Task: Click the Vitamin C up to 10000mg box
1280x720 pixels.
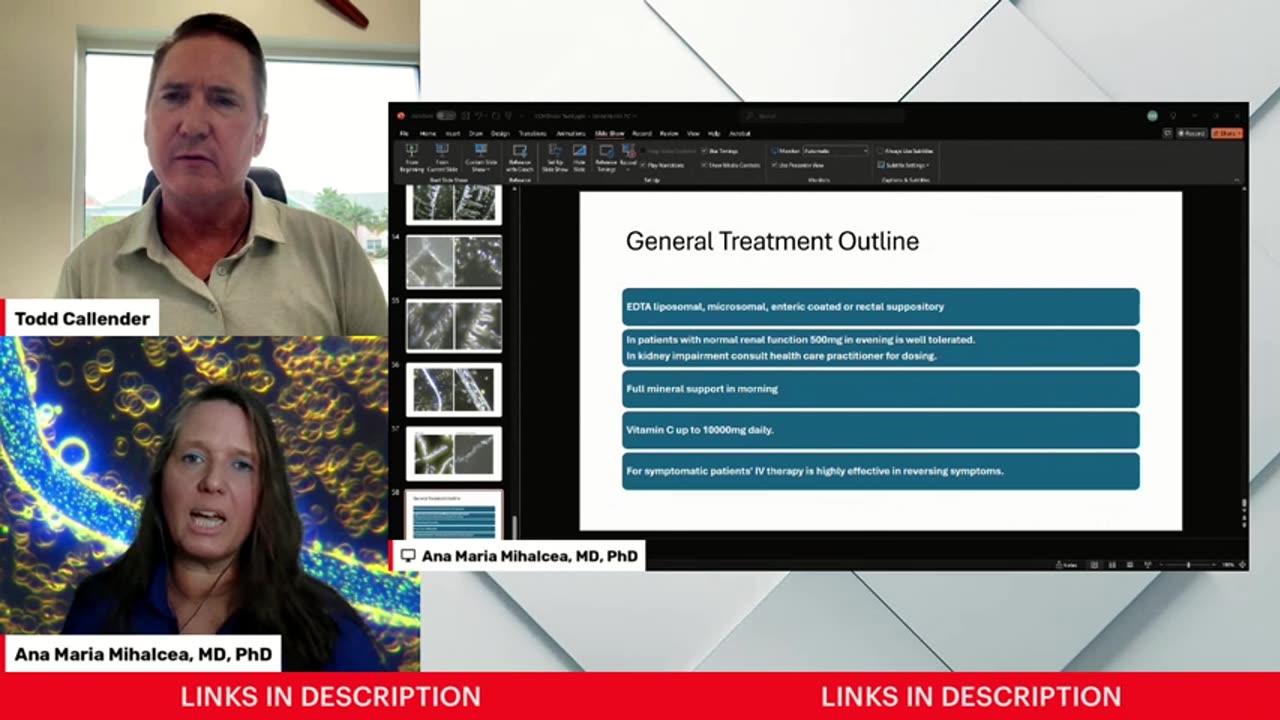Action: (881, 430)
